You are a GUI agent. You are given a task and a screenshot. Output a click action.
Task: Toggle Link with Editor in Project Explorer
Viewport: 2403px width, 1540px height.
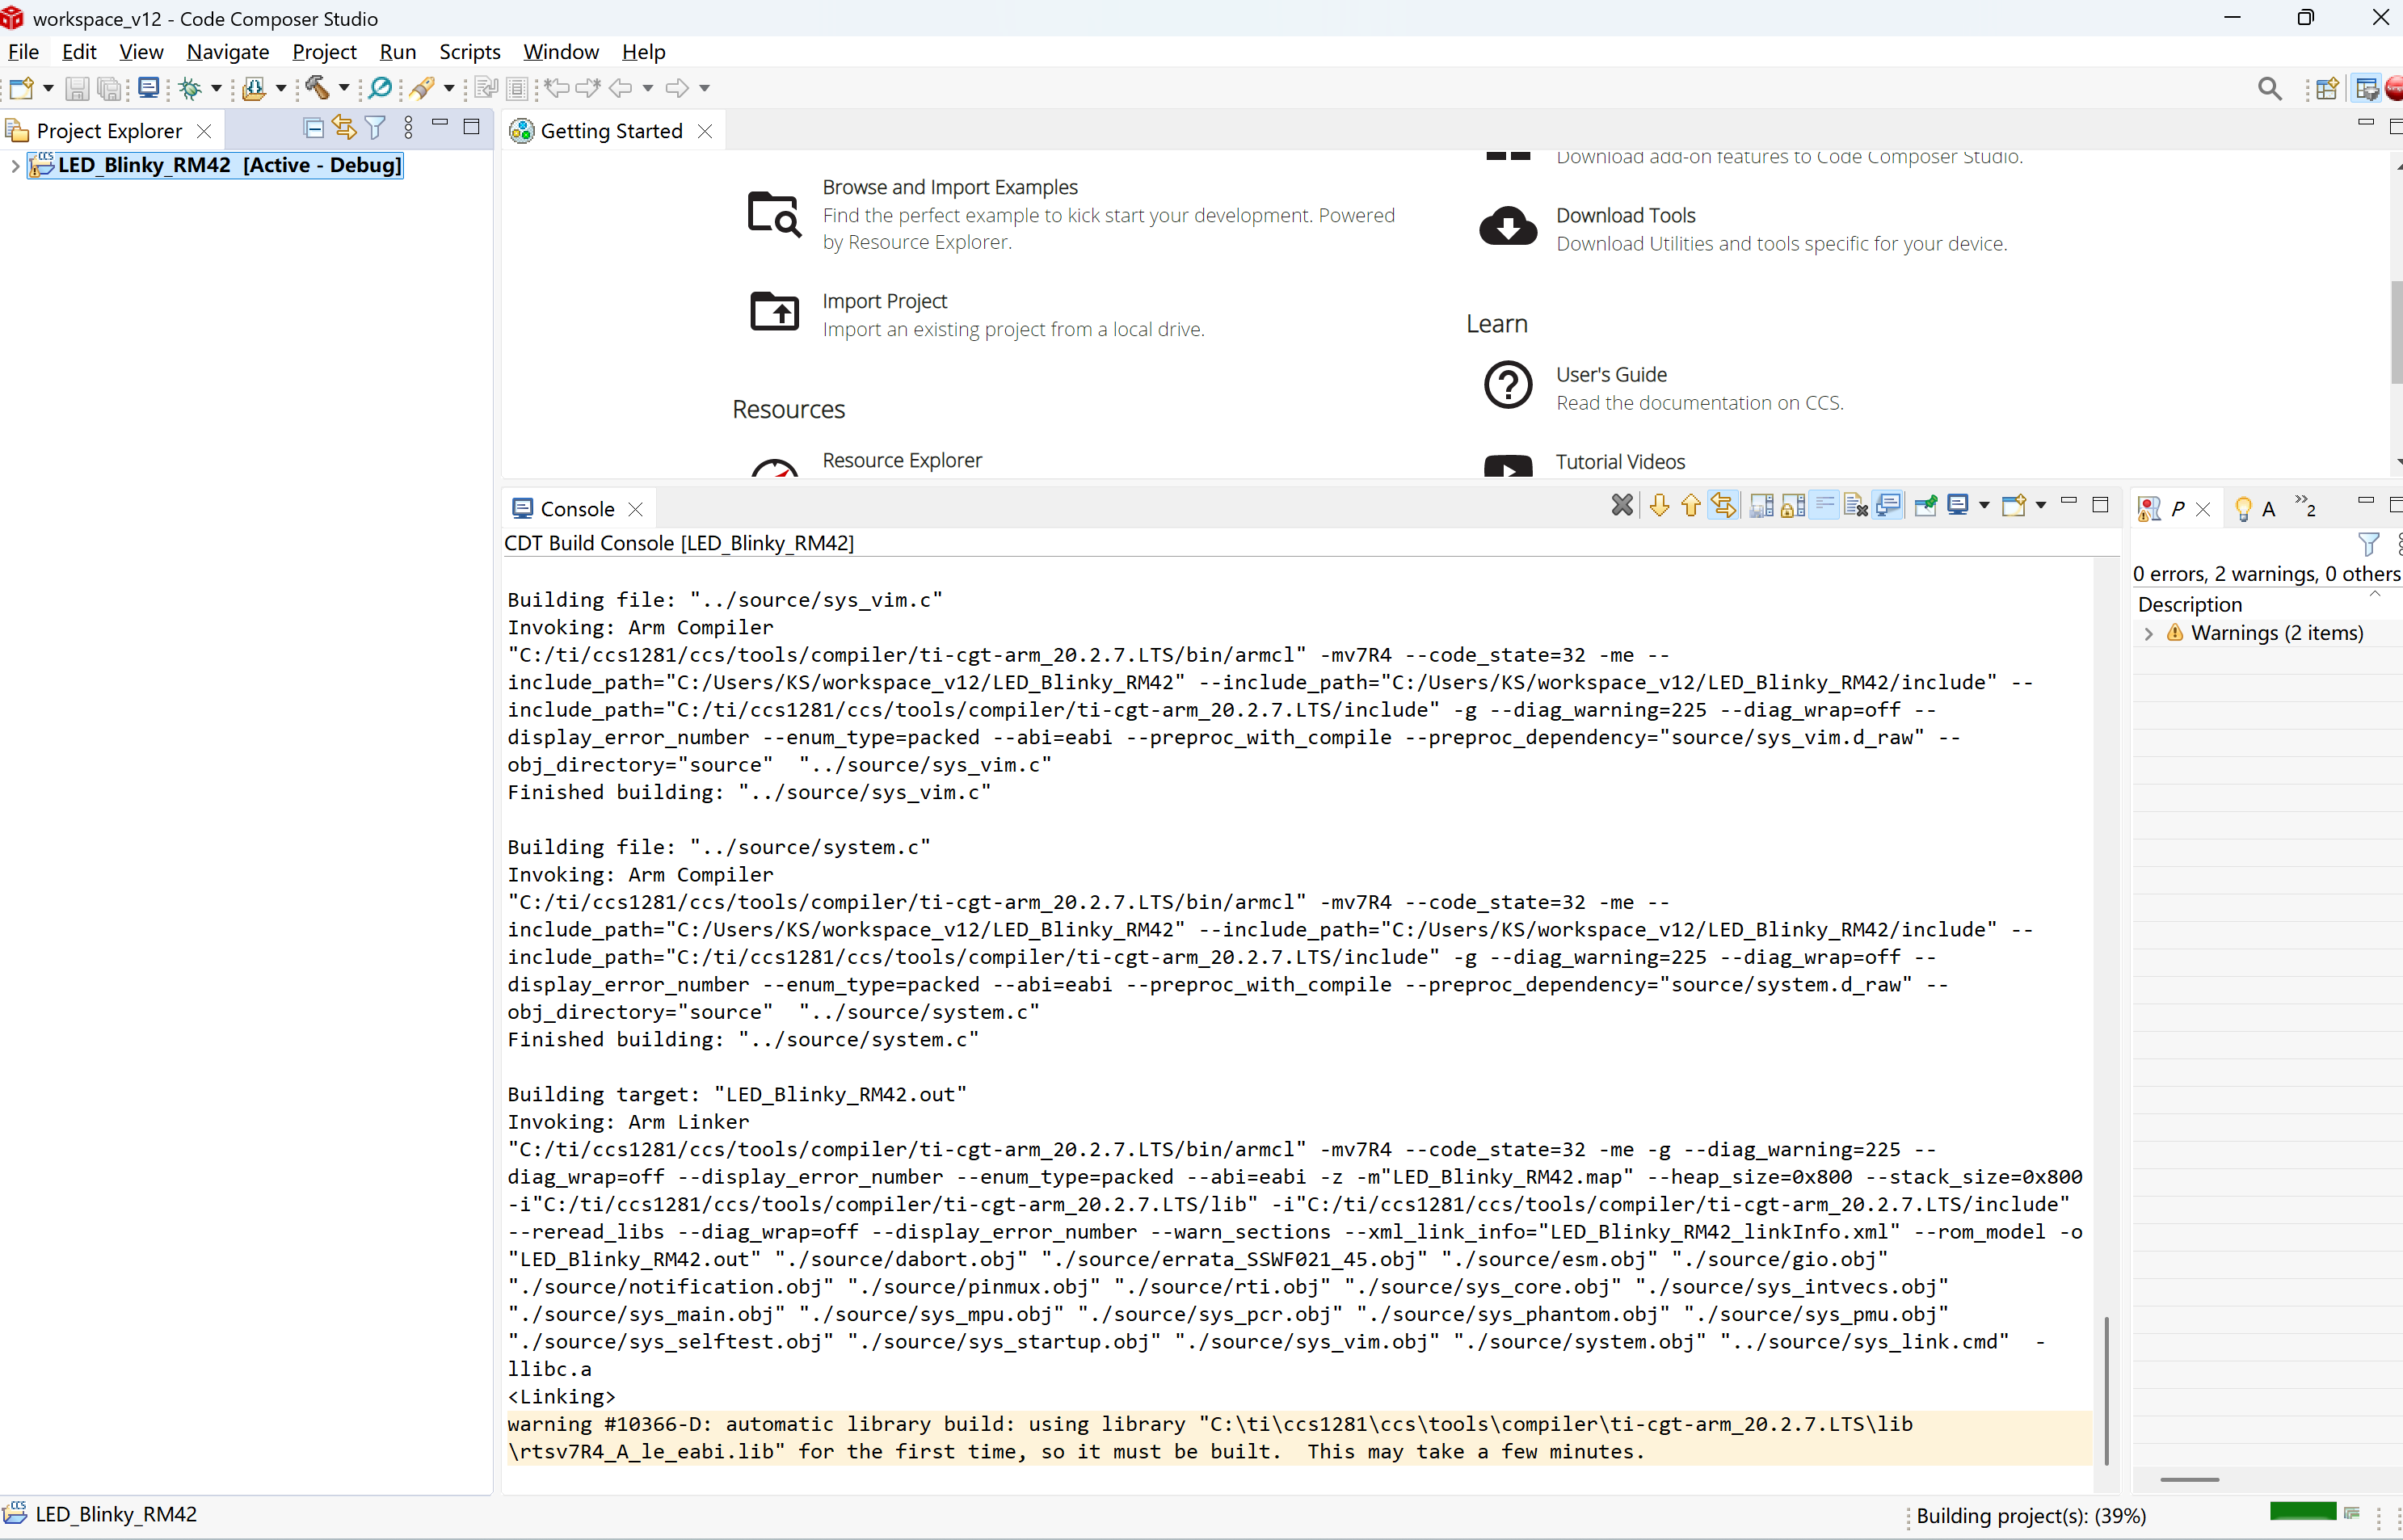(344, 128)
